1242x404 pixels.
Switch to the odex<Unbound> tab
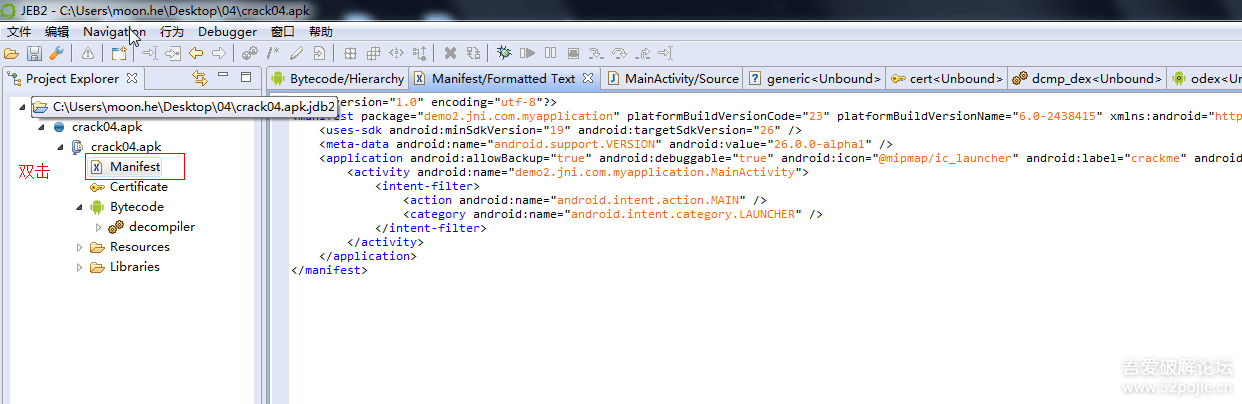click(x=1205, y=78)
